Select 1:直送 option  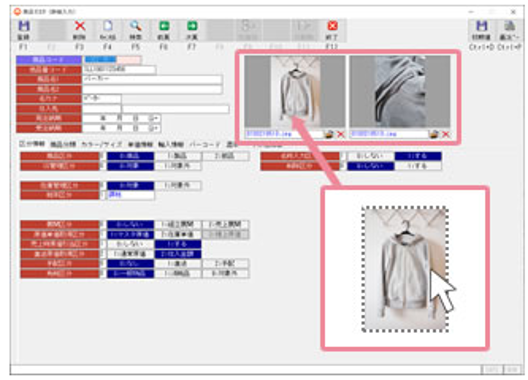[178, 263]
